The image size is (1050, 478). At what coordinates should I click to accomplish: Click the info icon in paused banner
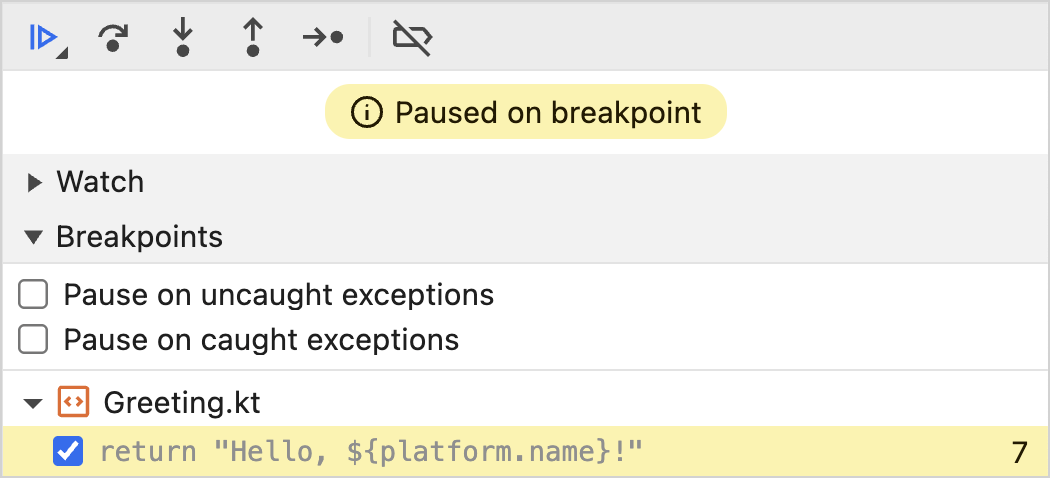pyautogui.click(x=367, y=112)
